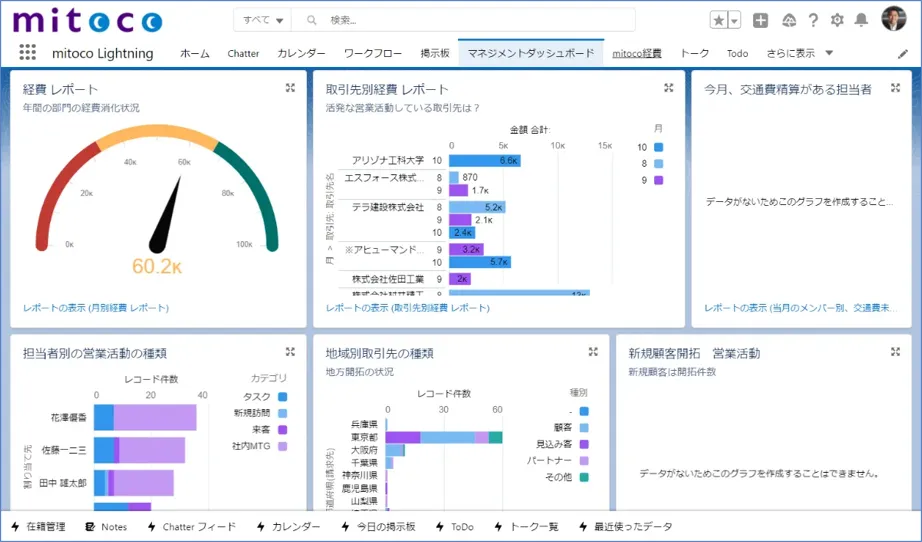
Task: Click the month 9 legend swatch
Action: 659,180
